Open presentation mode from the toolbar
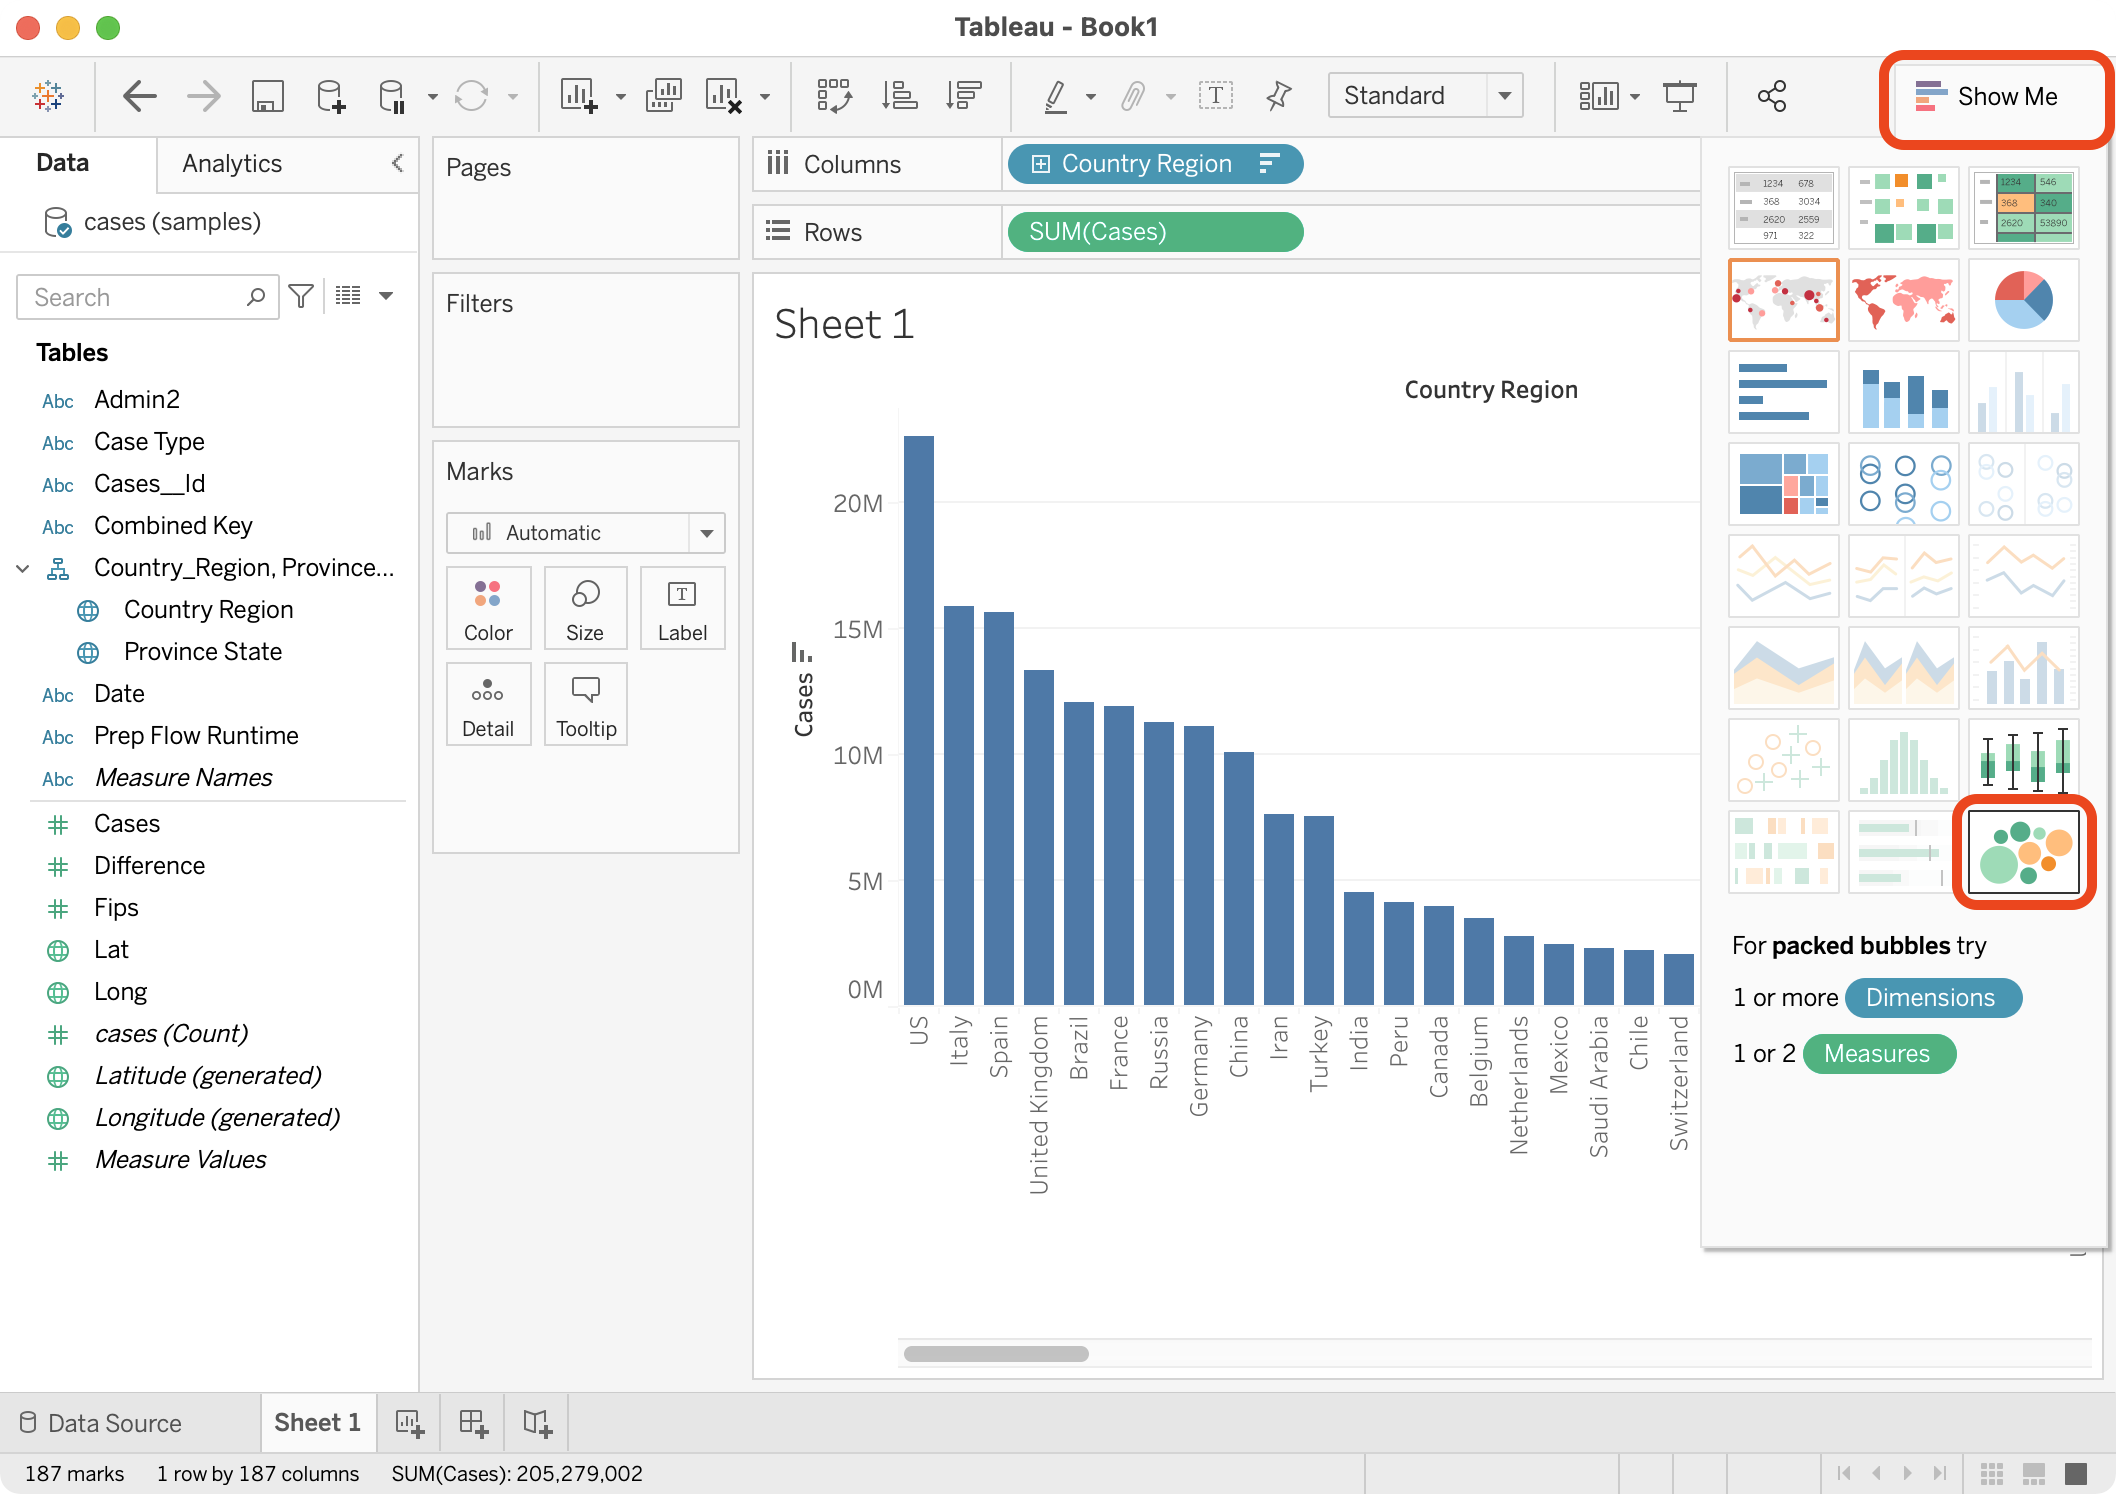This screenshot has height=1494, width=2116. click(x=1679, y=96)
